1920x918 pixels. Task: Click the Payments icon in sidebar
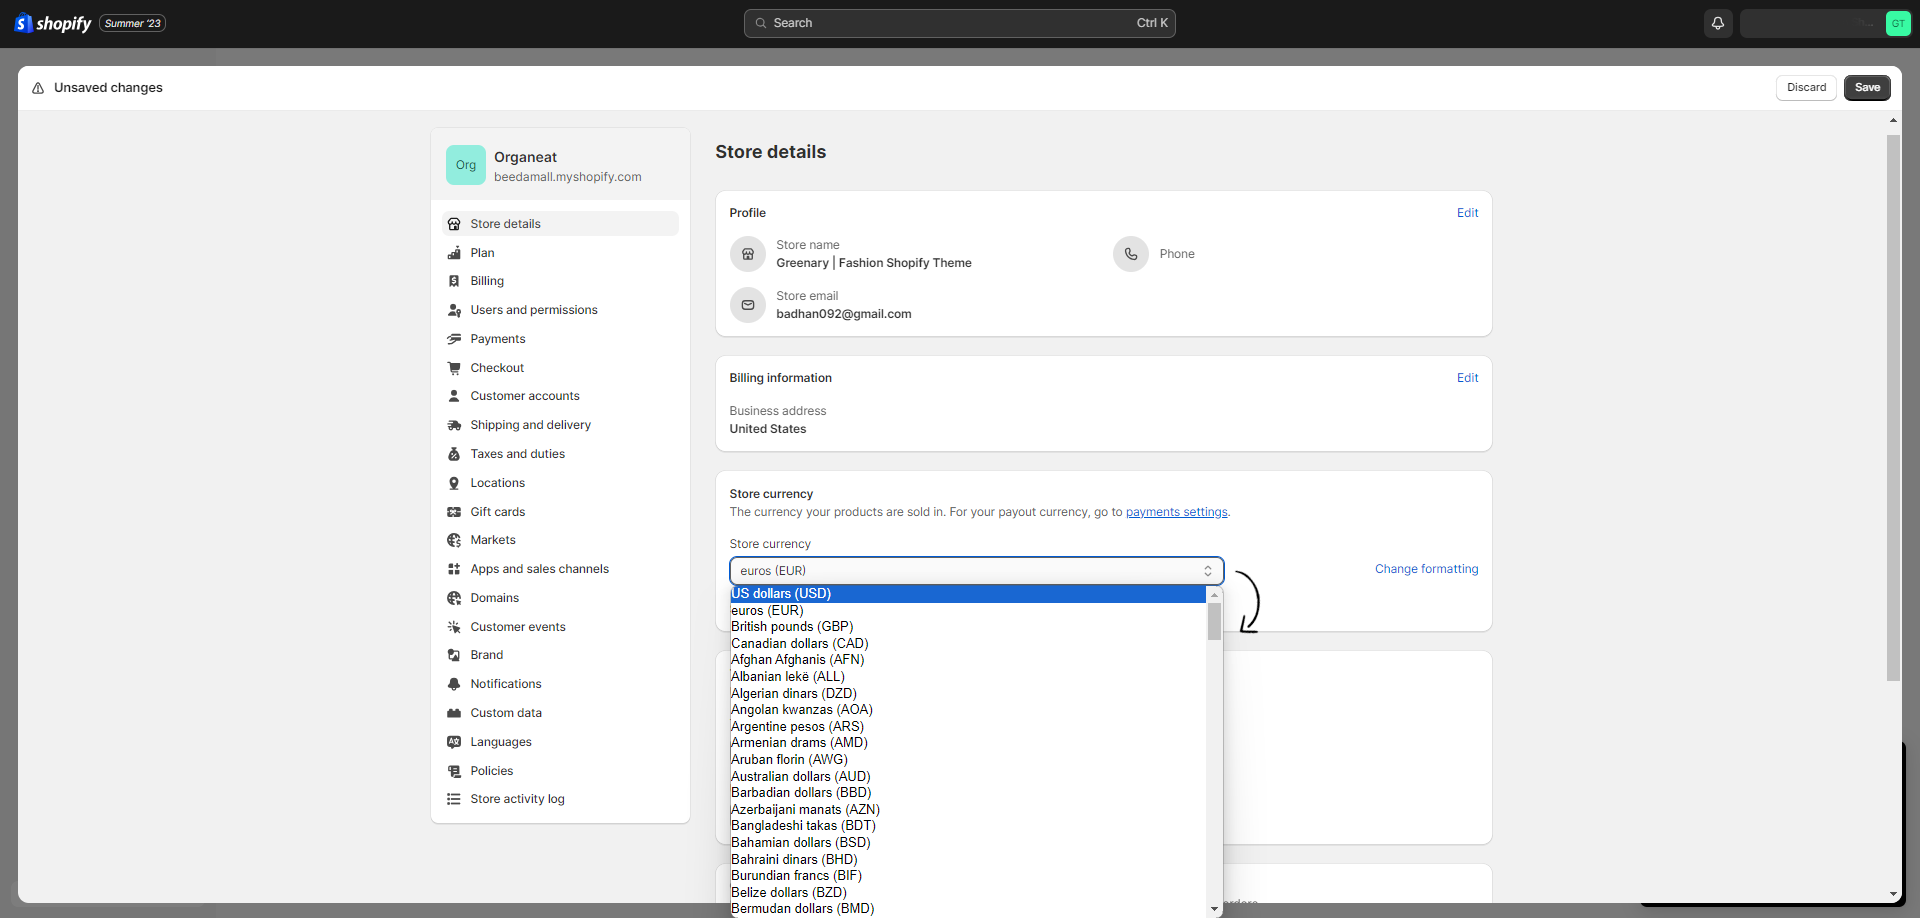(x=454, y=339)
